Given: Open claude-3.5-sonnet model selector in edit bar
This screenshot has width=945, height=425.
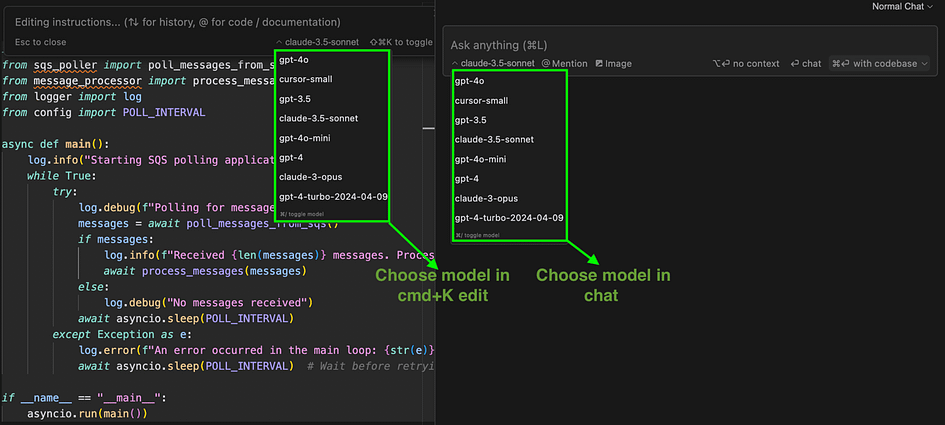Looking at the screenshot, I should [x=316, y=42].
